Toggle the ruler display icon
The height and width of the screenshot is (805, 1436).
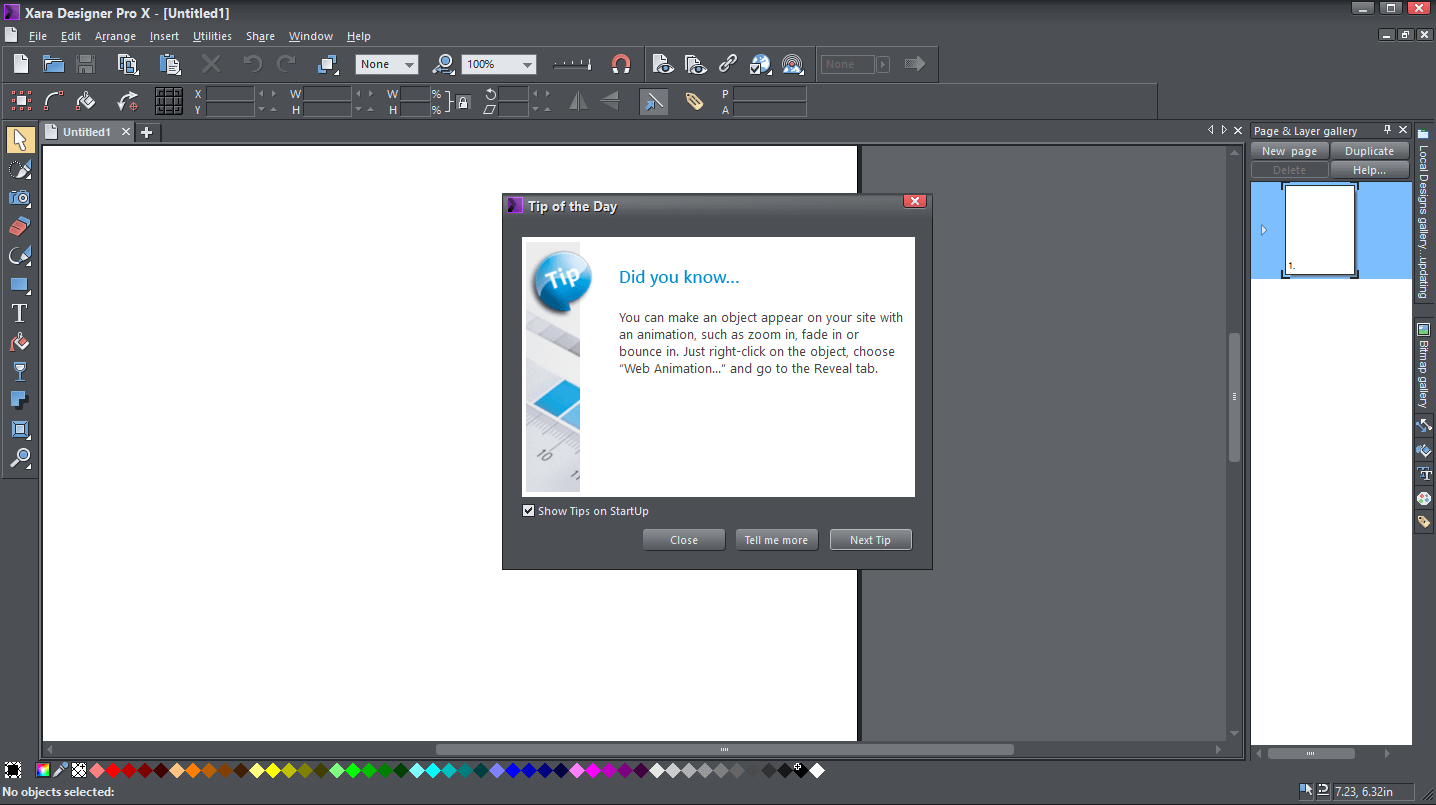[x=573, y=64]
